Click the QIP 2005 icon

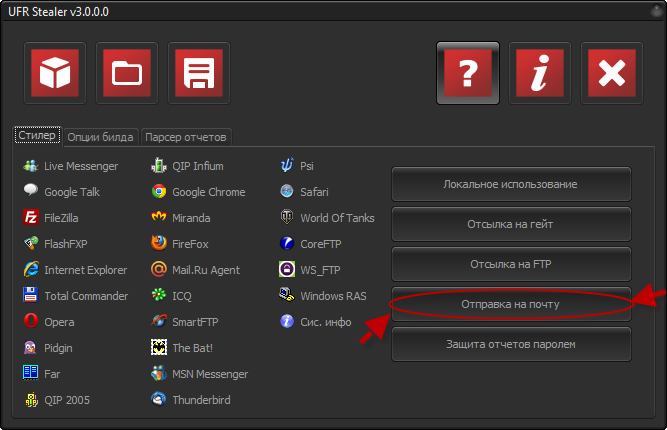[31, 399]
